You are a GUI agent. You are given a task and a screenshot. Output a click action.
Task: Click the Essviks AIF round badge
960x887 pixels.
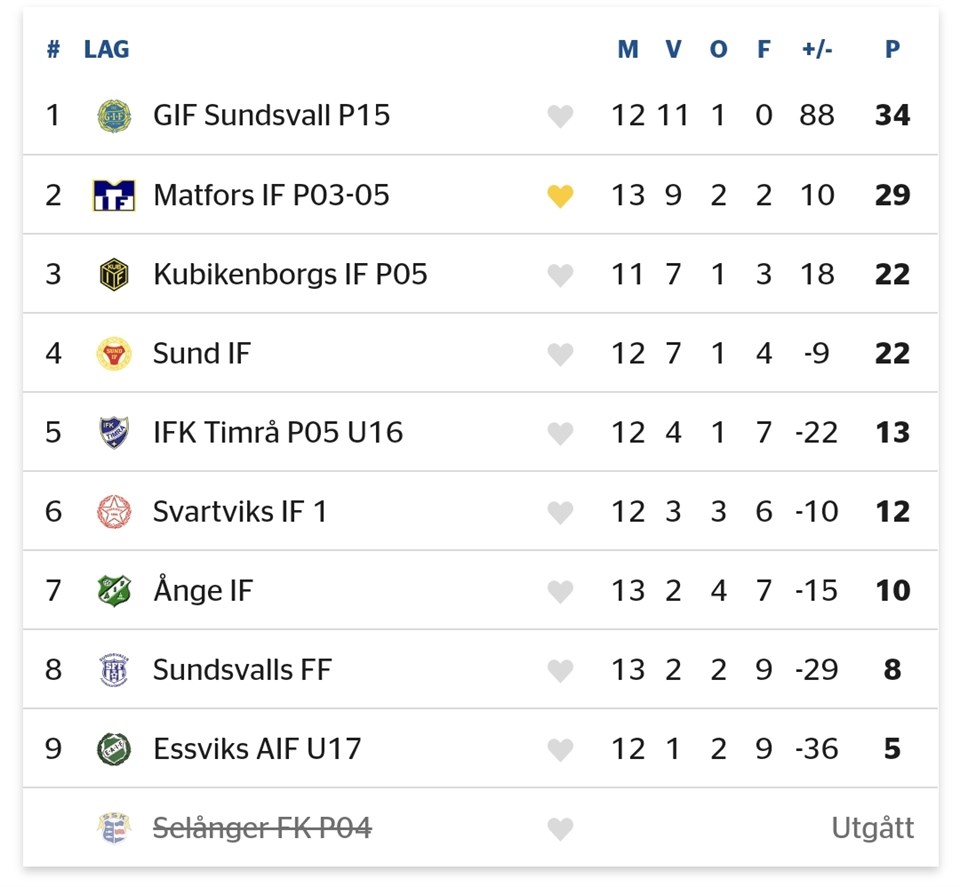113,748
